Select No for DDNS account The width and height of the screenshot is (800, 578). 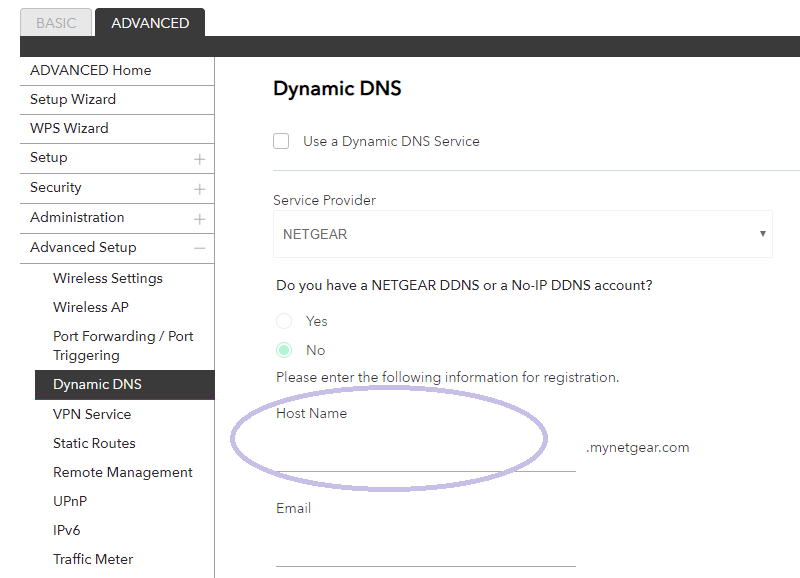pos(284,350)
